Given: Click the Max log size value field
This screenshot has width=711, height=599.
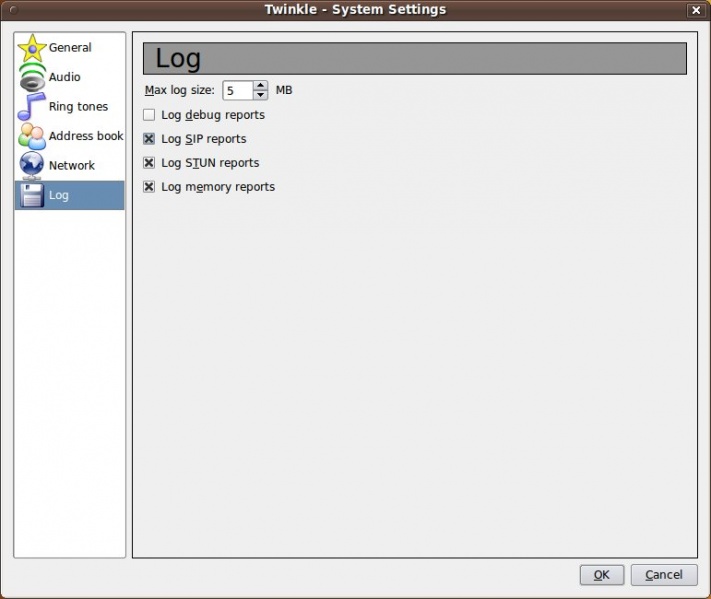Looking at the screenshot, I should [237, 91].
